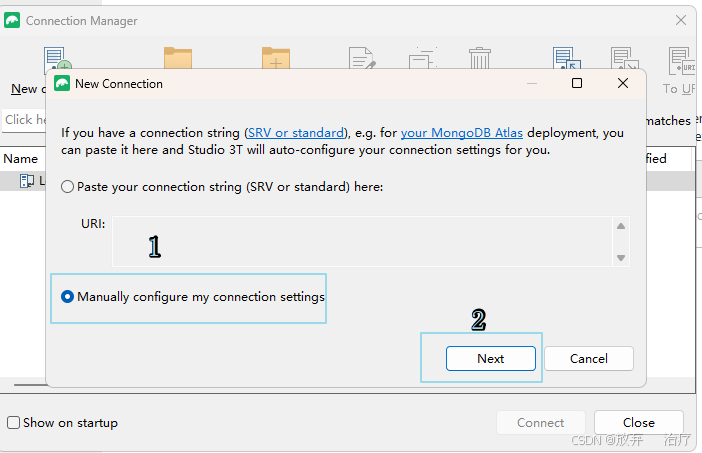Click Close in Connection Manager

click(x=638, y=423)
